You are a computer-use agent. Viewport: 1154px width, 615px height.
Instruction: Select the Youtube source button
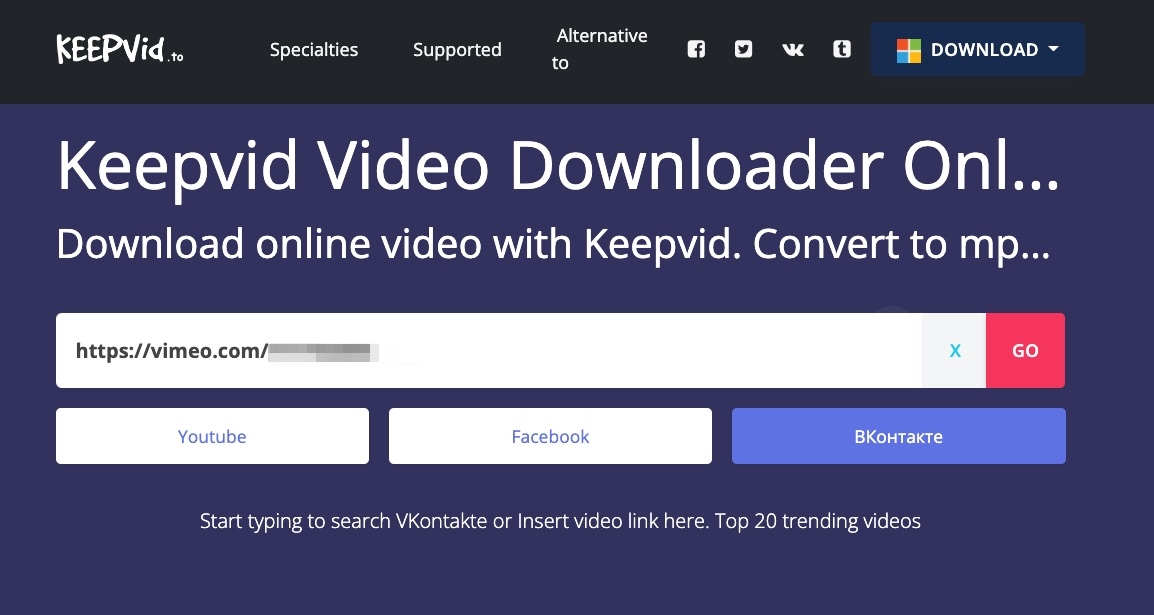(212, 436)
